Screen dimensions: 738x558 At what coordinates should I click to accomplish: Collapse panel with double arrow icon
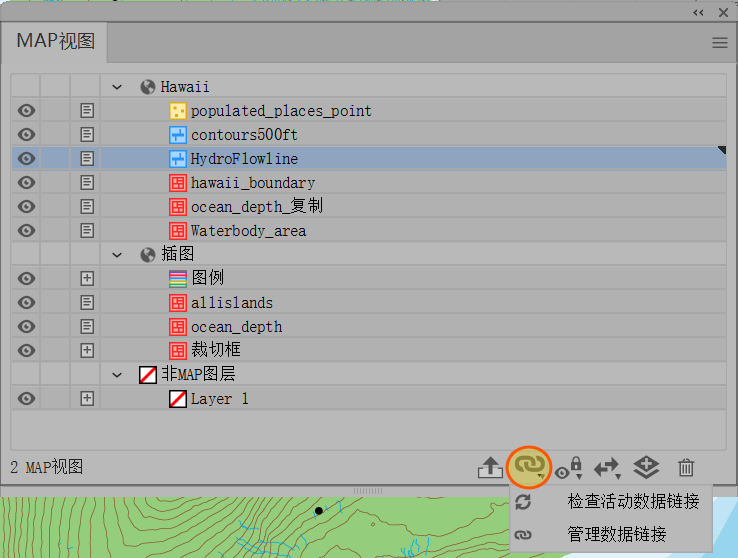pyautogui.click(x=698, y=13)
